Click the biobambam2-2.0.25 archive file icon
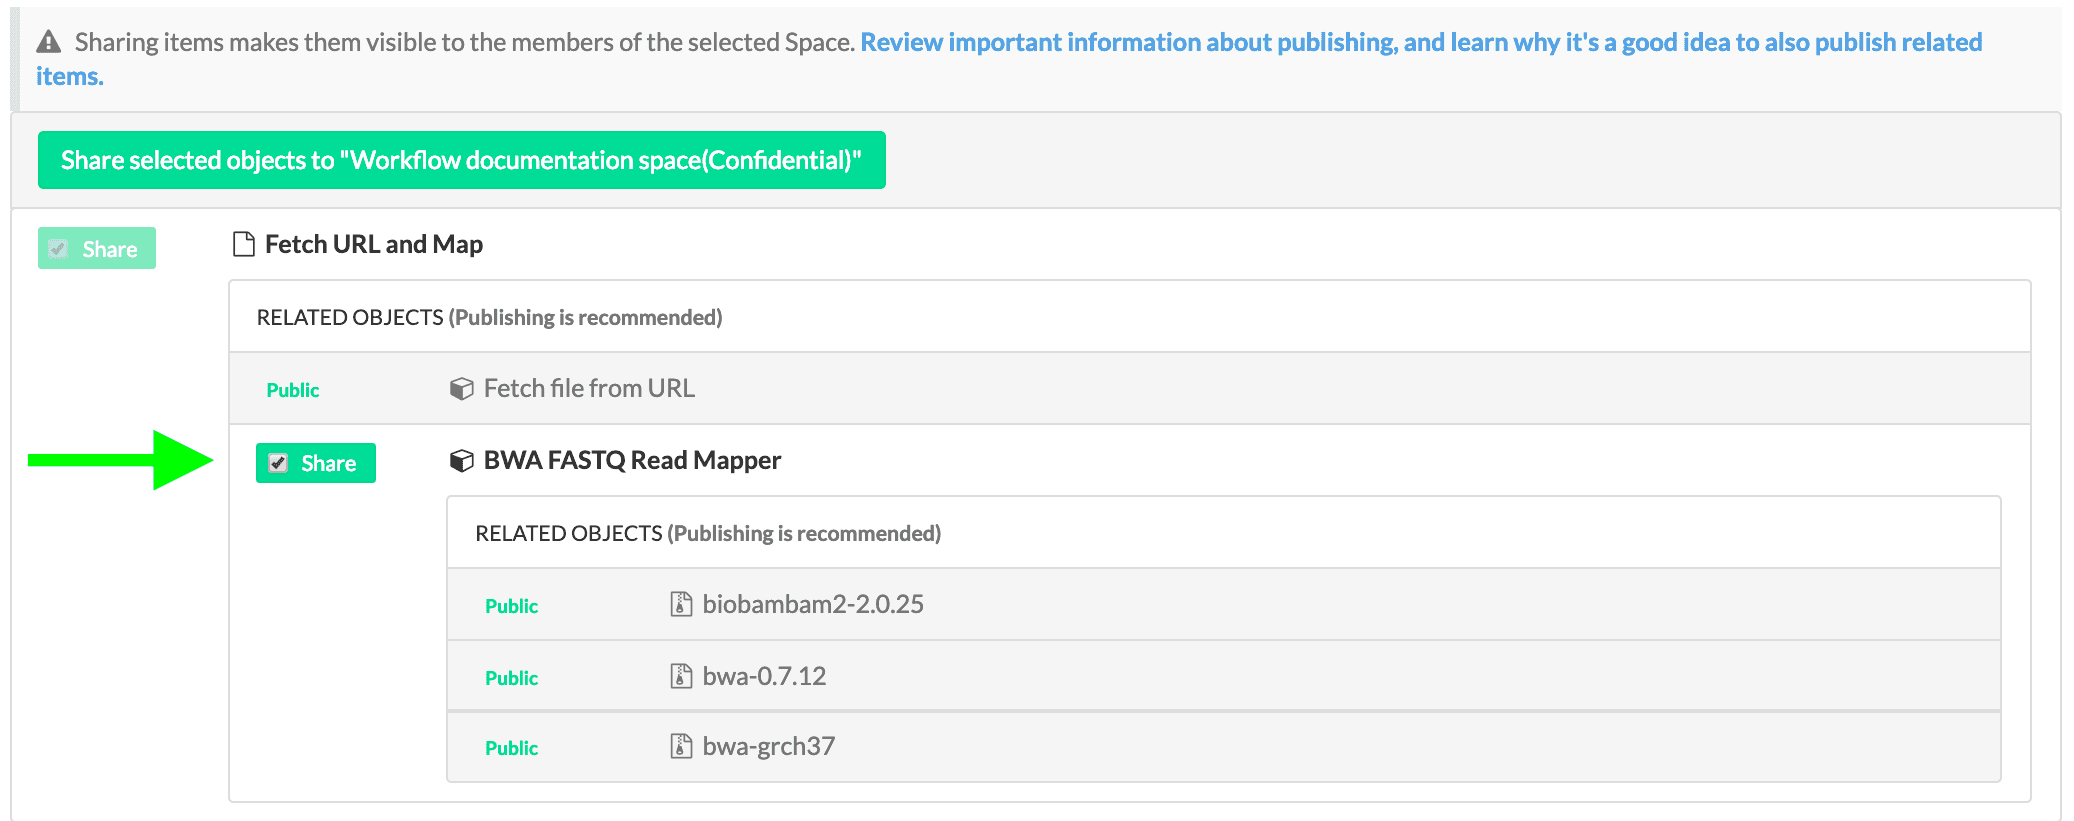The width and height of the screenshot is (2074, 821). [681, 604]
